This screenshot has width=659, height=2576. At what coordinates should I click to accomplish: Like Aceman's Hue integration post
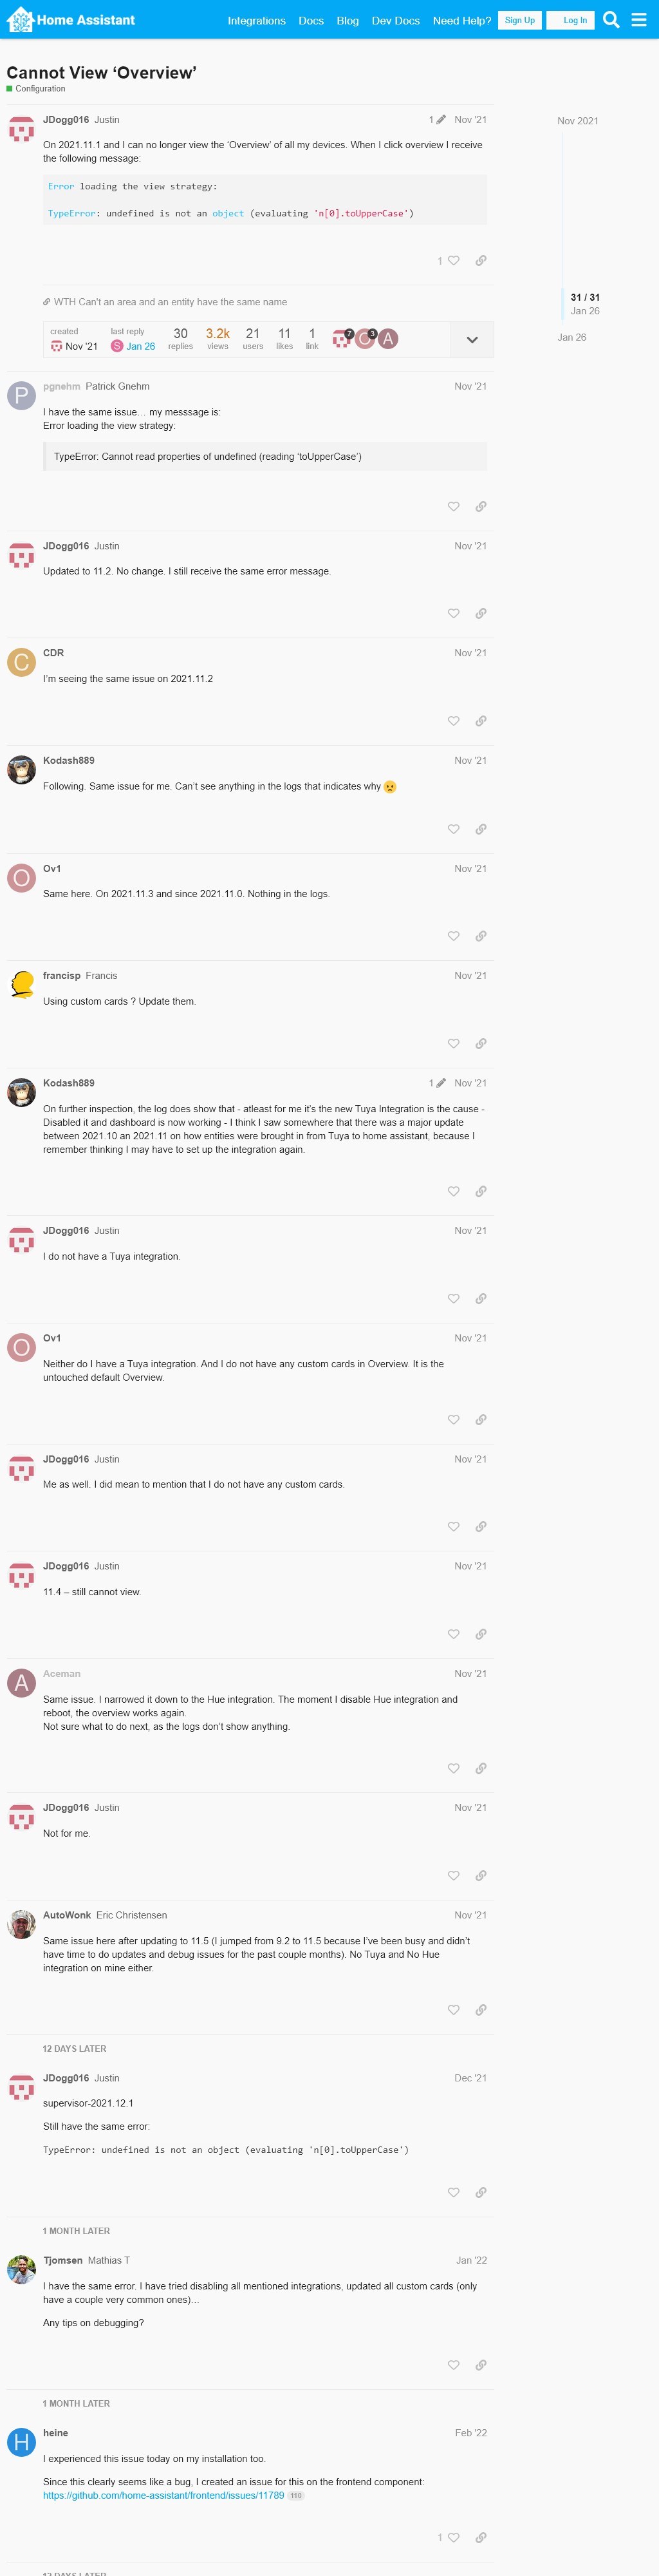[453, 1768]
